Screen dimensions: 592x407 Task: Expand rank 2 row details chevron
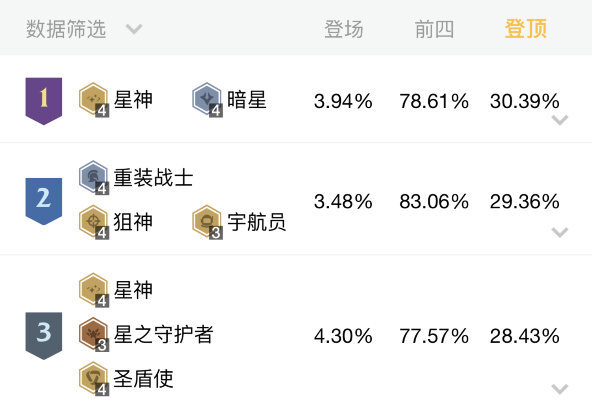[x=560, y=232]
